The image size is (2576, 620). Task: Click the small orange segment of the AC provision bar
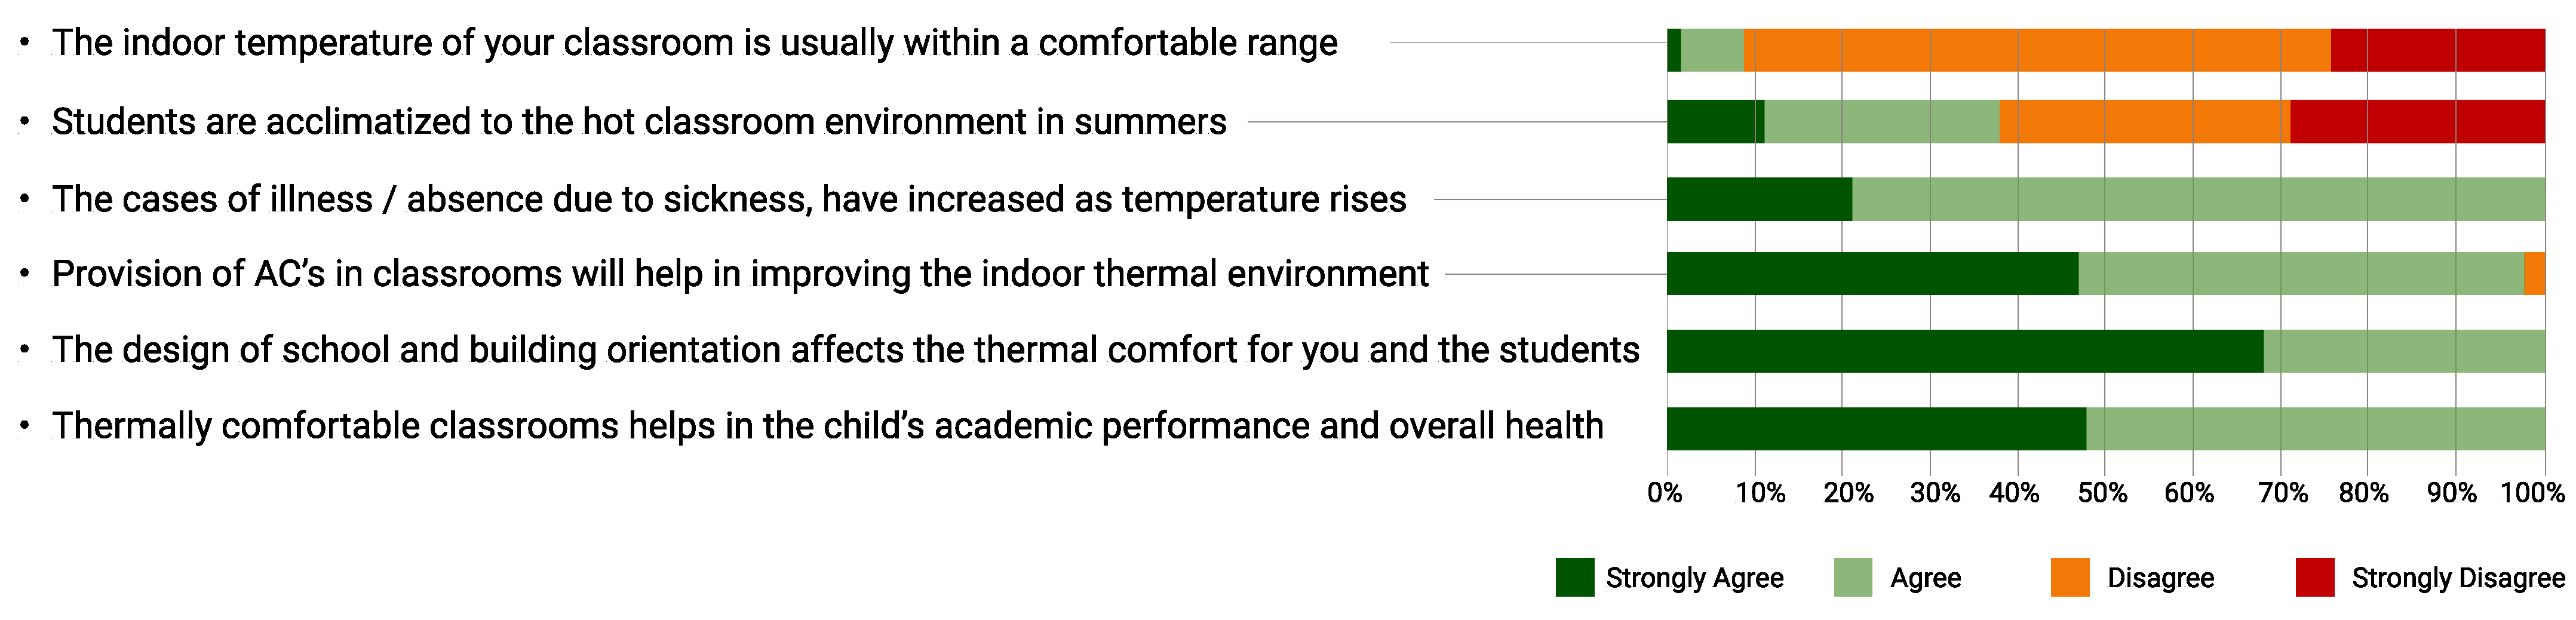point(2534,274)
